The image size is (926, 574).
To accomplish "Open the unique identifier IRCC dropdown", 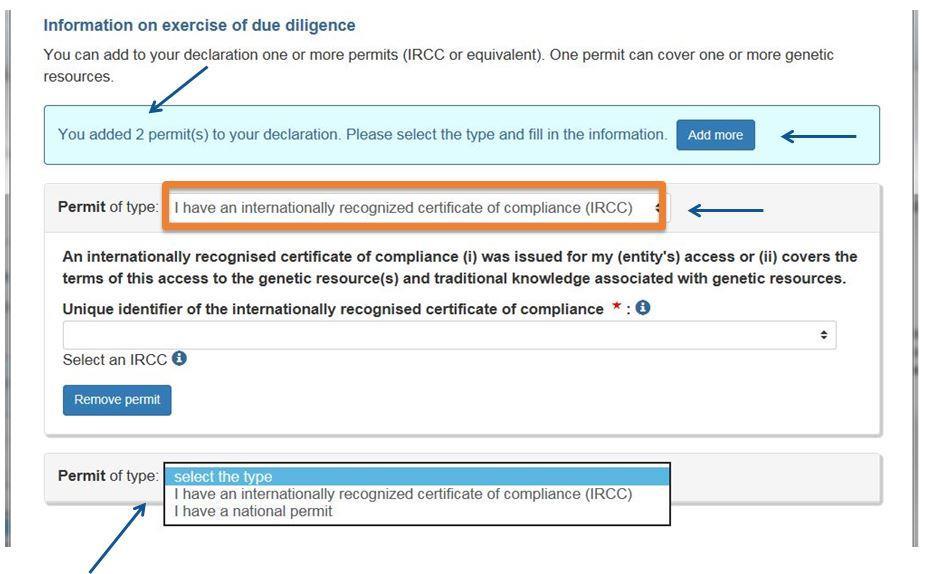I will tap(449, 335).
